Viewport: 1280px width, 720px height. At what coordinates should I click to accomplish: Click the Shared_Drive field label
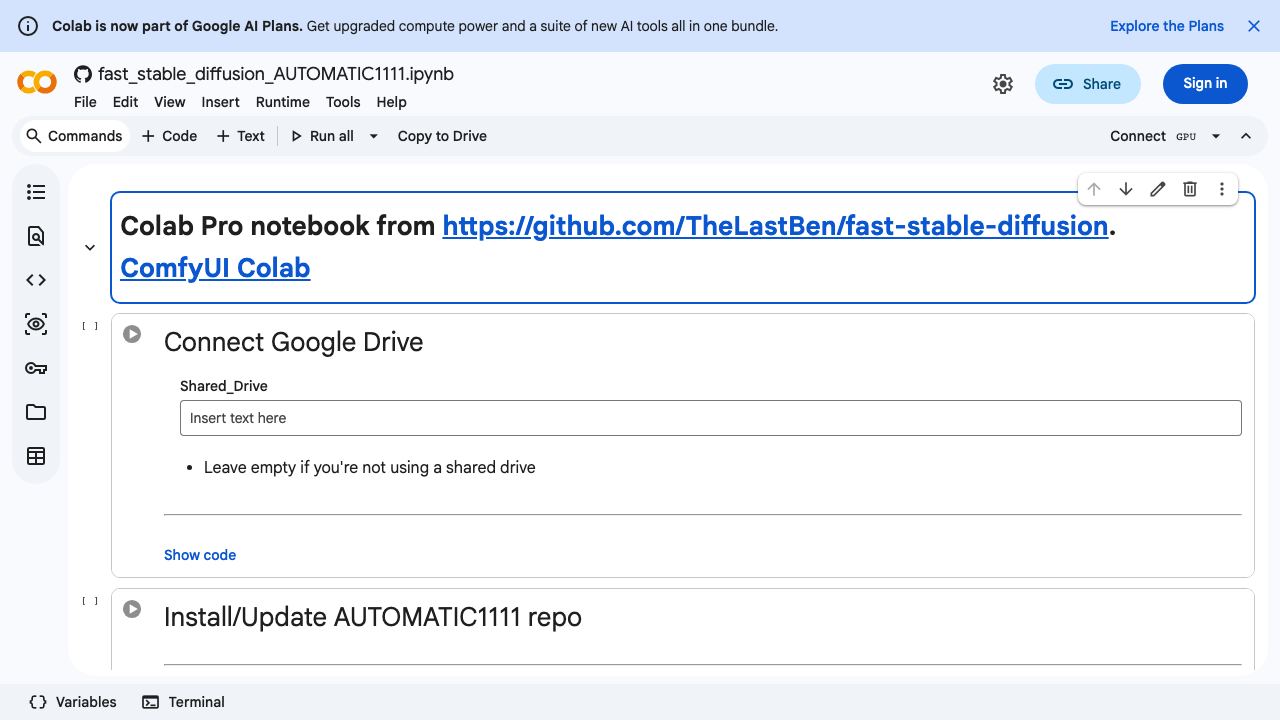[x=224, y=386]
